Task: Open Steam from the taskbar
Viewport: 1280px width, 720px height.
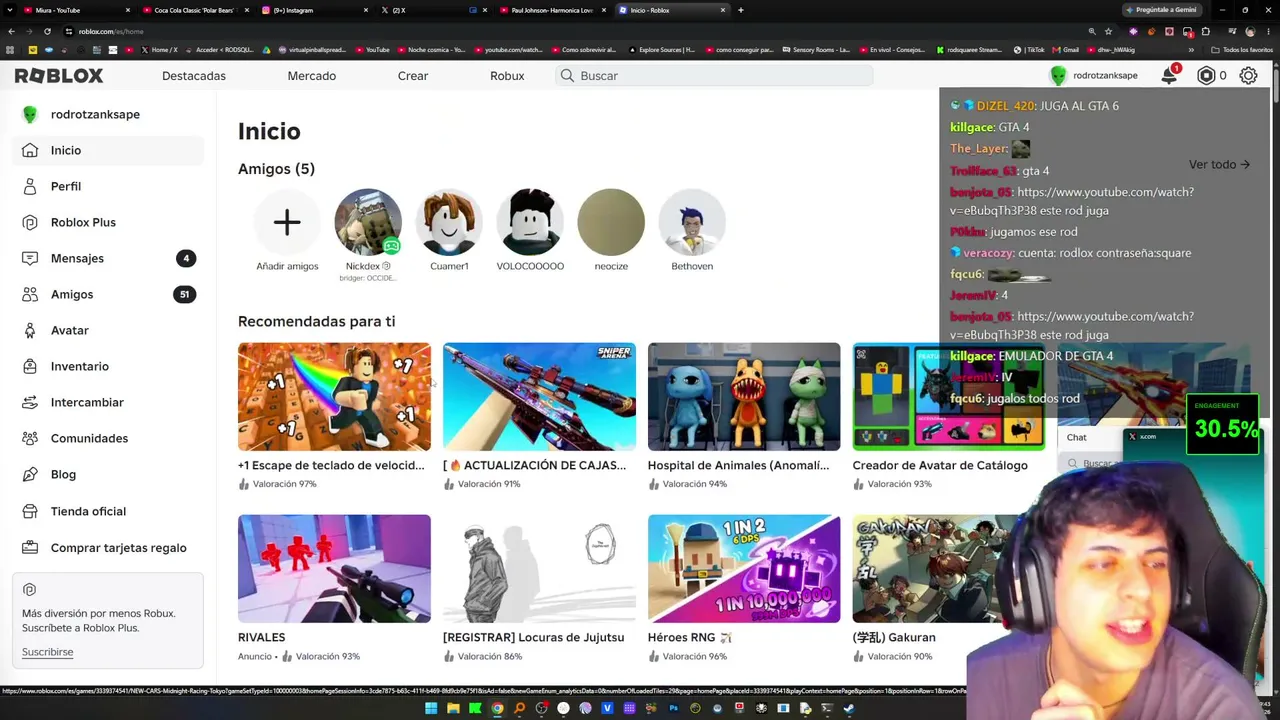Action: tap(849, 709)
